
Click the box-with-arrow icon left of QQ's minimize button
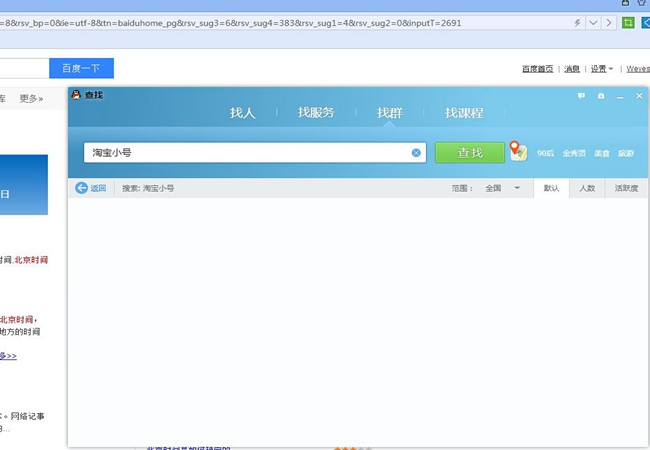click(601, 96)
